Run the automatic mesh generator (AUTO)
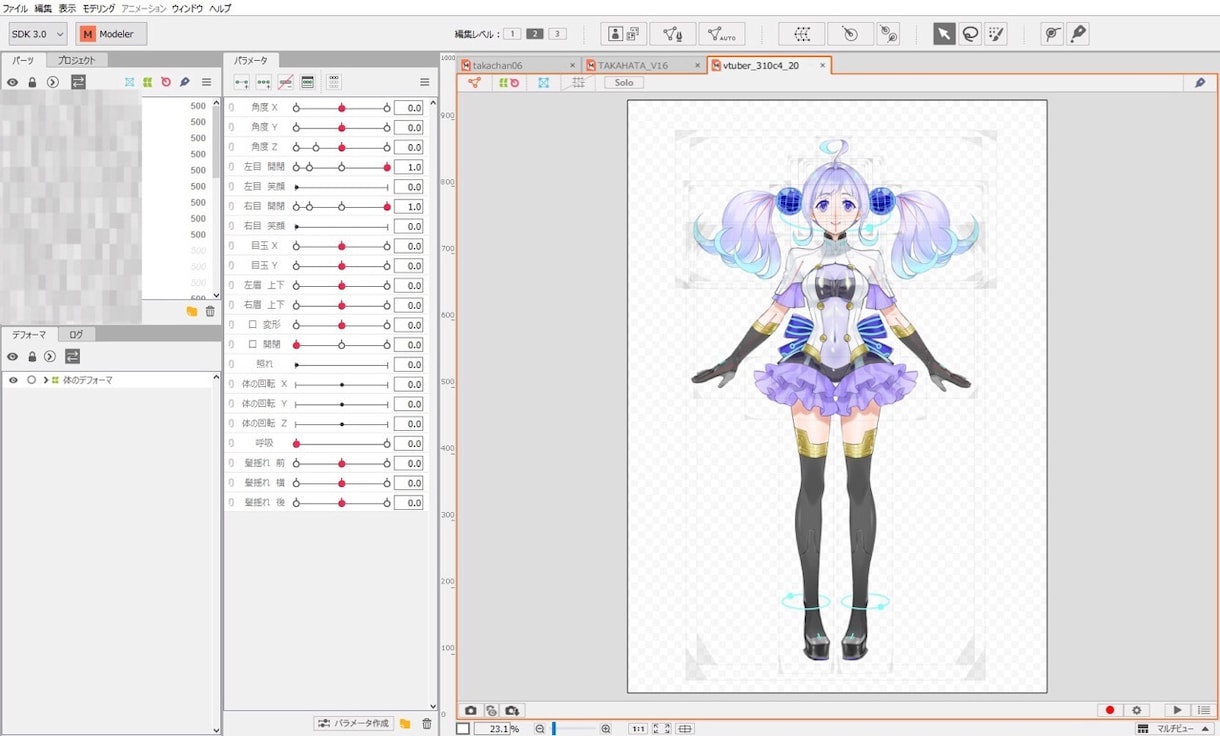The width and height of the screenshot is (1220, 736). [722, 34]
